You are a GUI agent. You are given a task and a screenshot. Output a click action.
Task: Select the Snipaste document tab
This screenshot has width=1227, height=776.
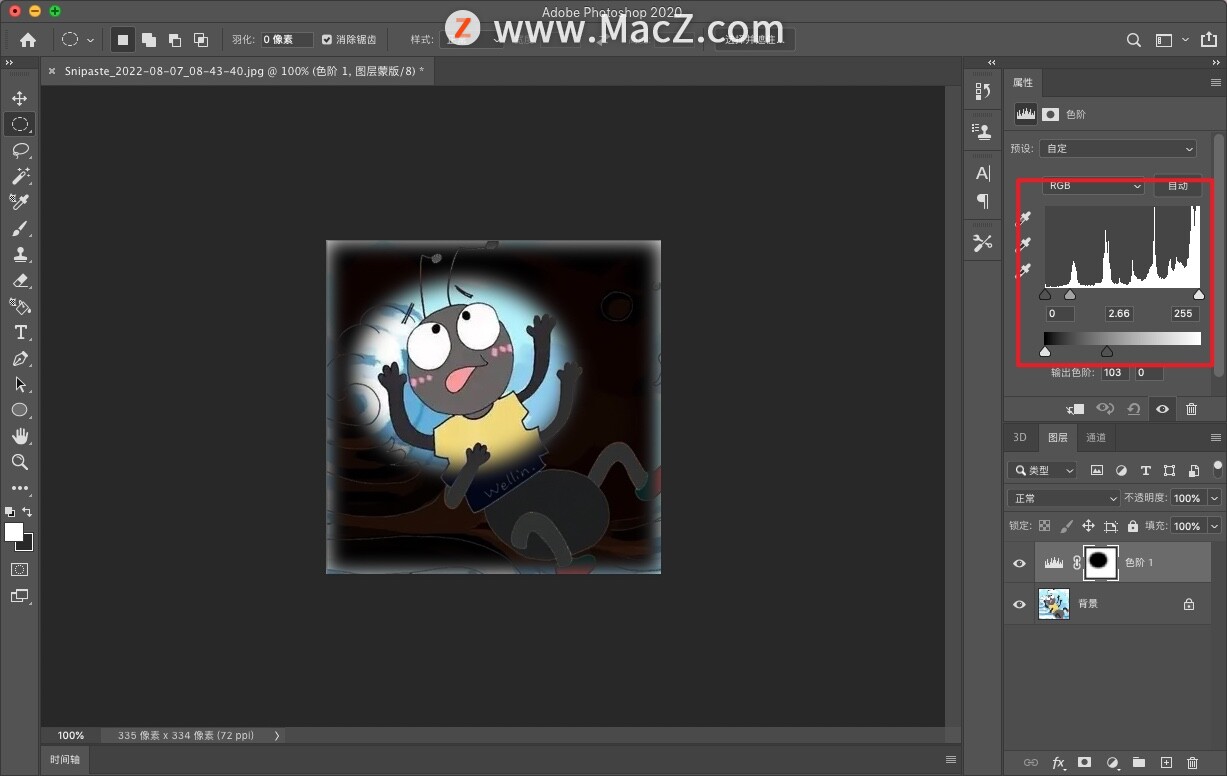coord(236,71)
